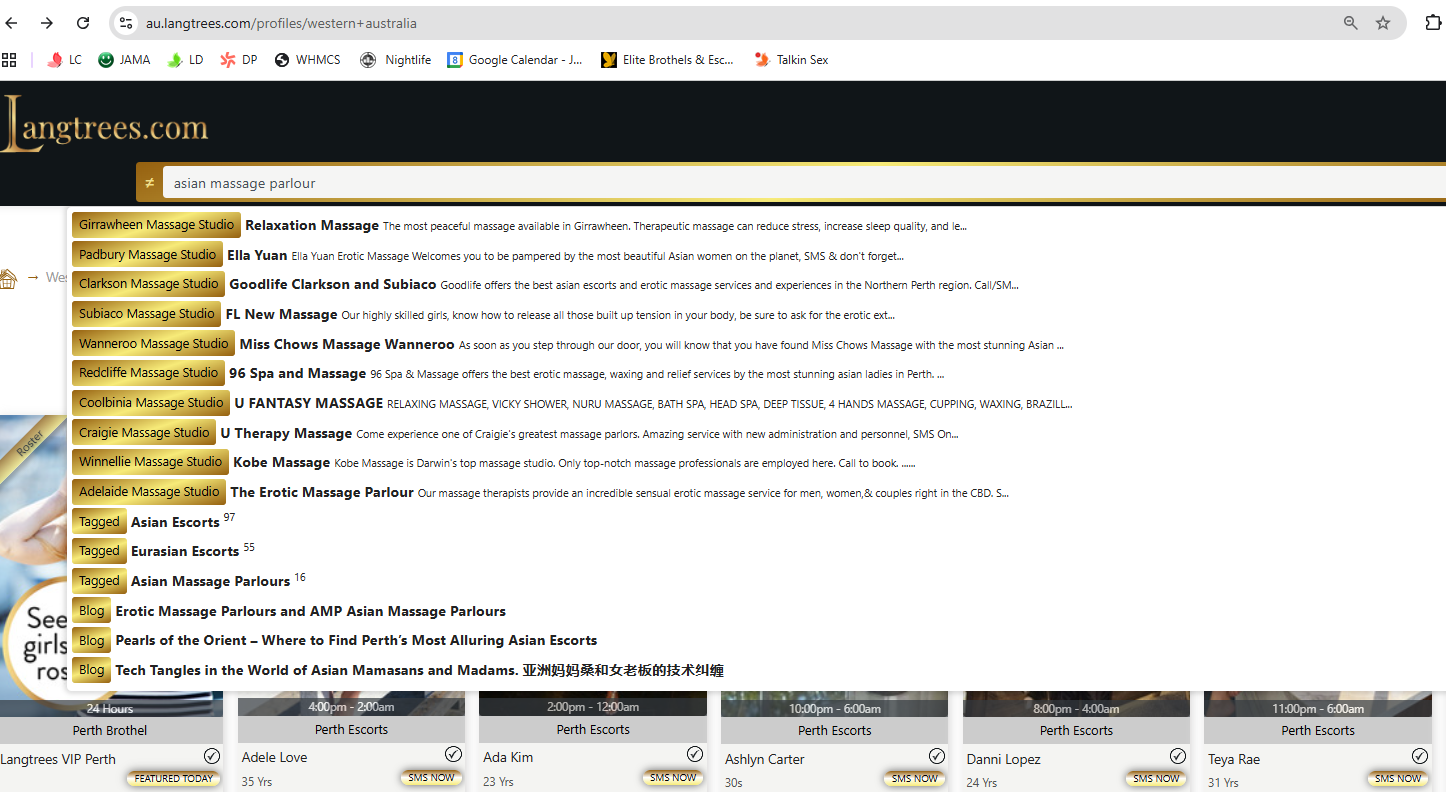This screenshot has width=1446, height=792.
Task: Open the U FANTASY MASSAGE result
Action: (309, 403)
